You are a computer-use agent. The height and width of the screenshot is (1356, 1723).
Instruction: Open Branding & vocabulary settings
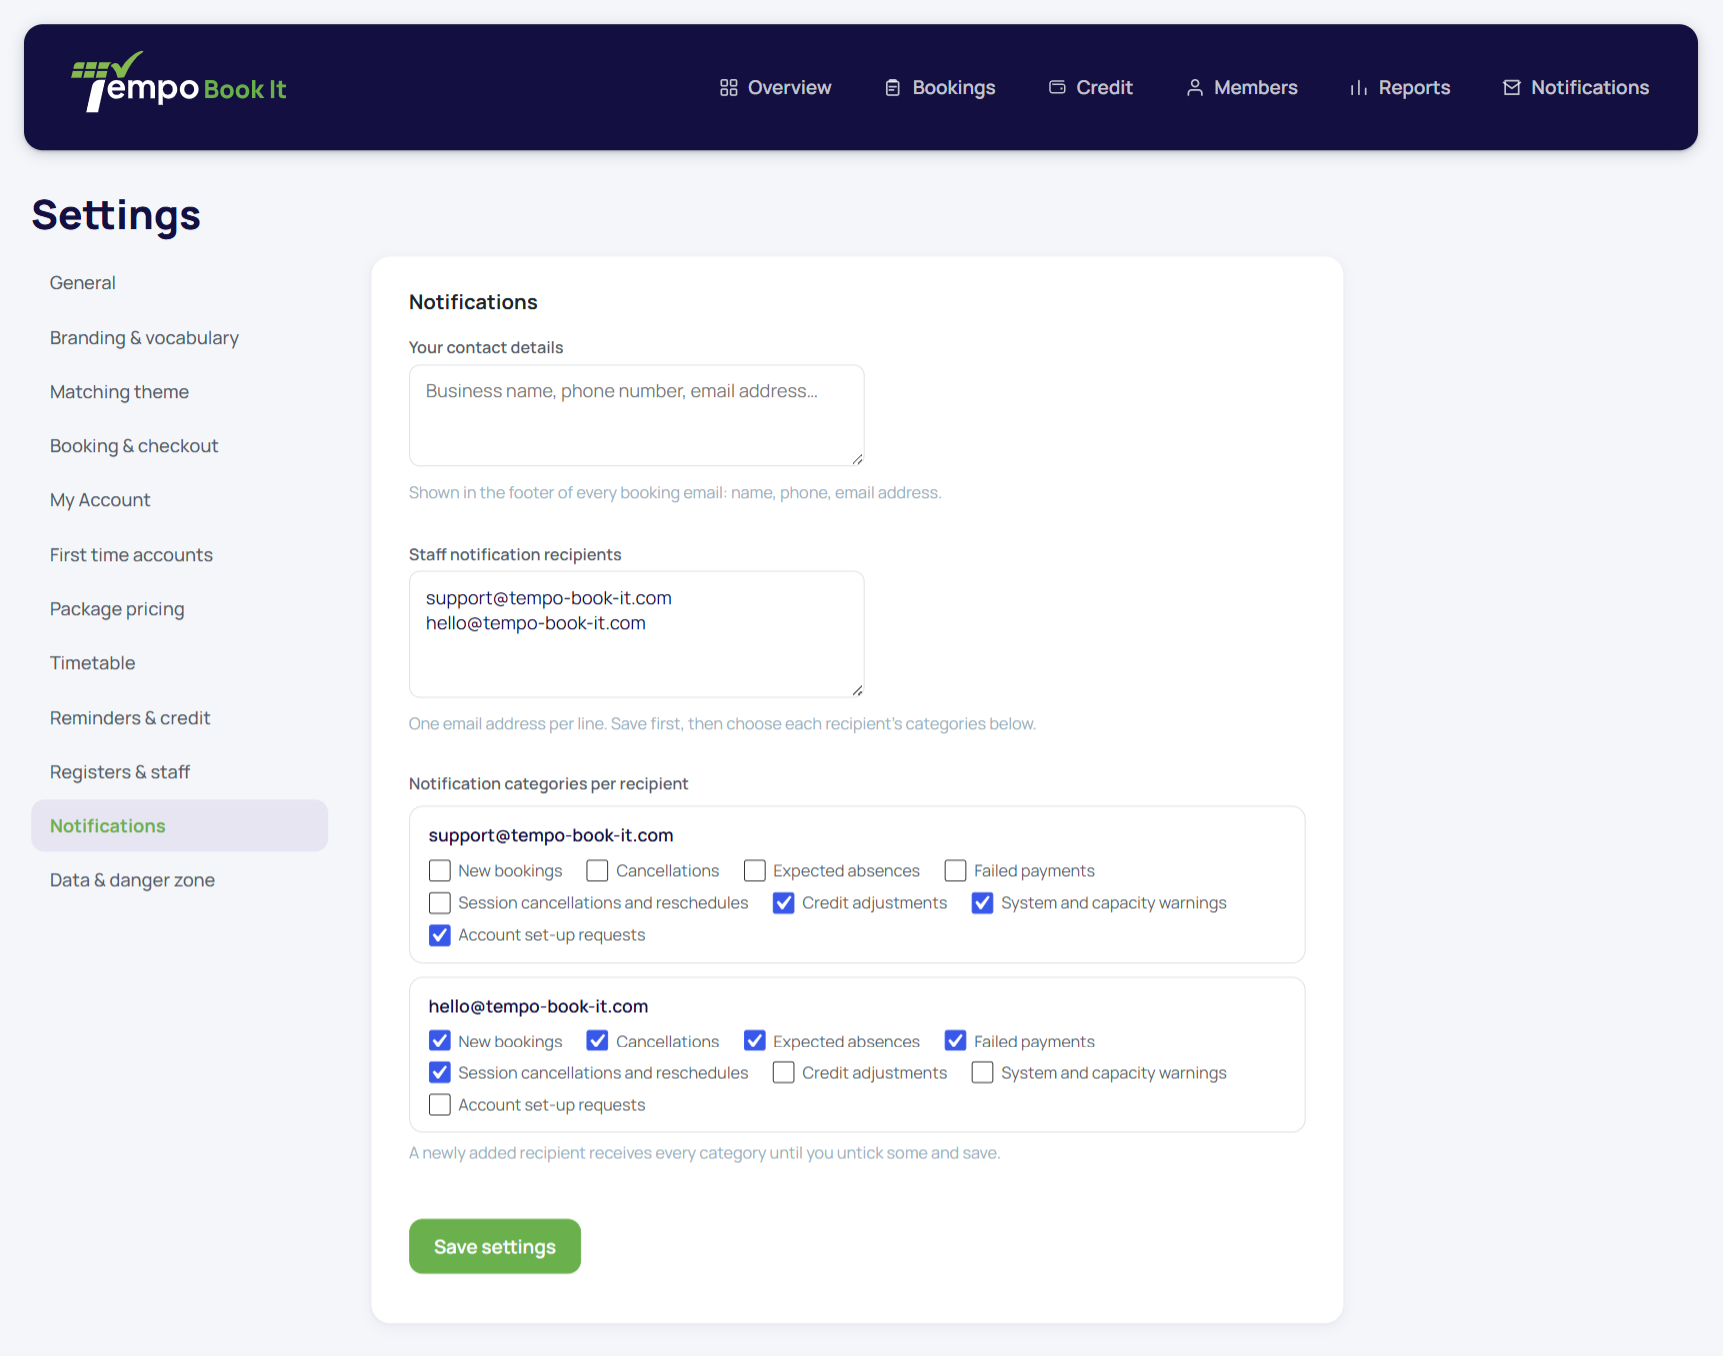(180, 338)
